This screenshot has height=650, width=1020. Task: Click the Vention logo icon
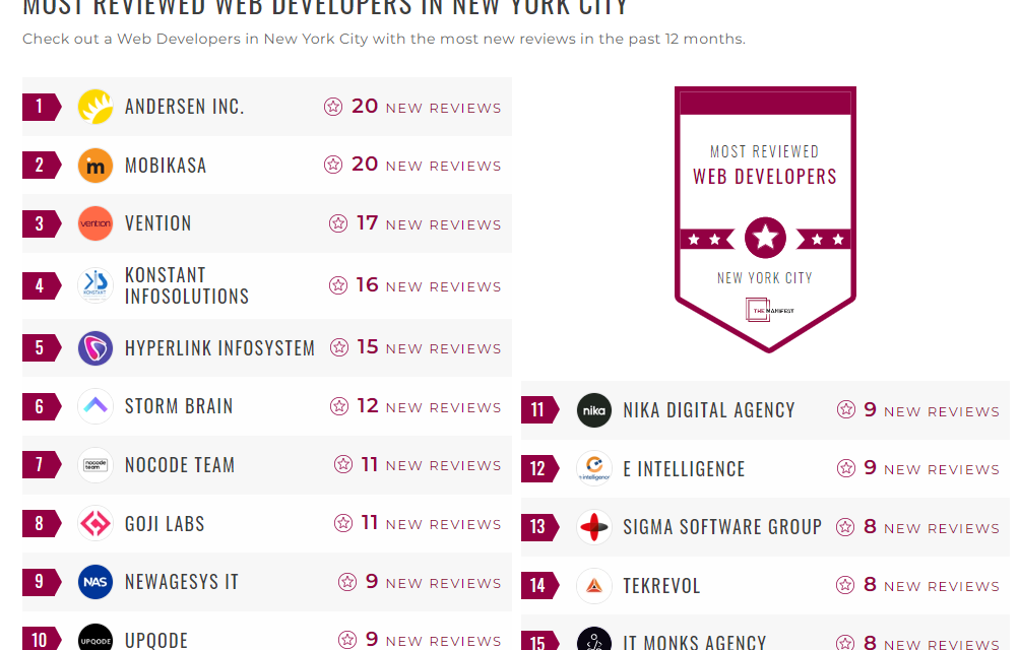[x=95, y=224]
